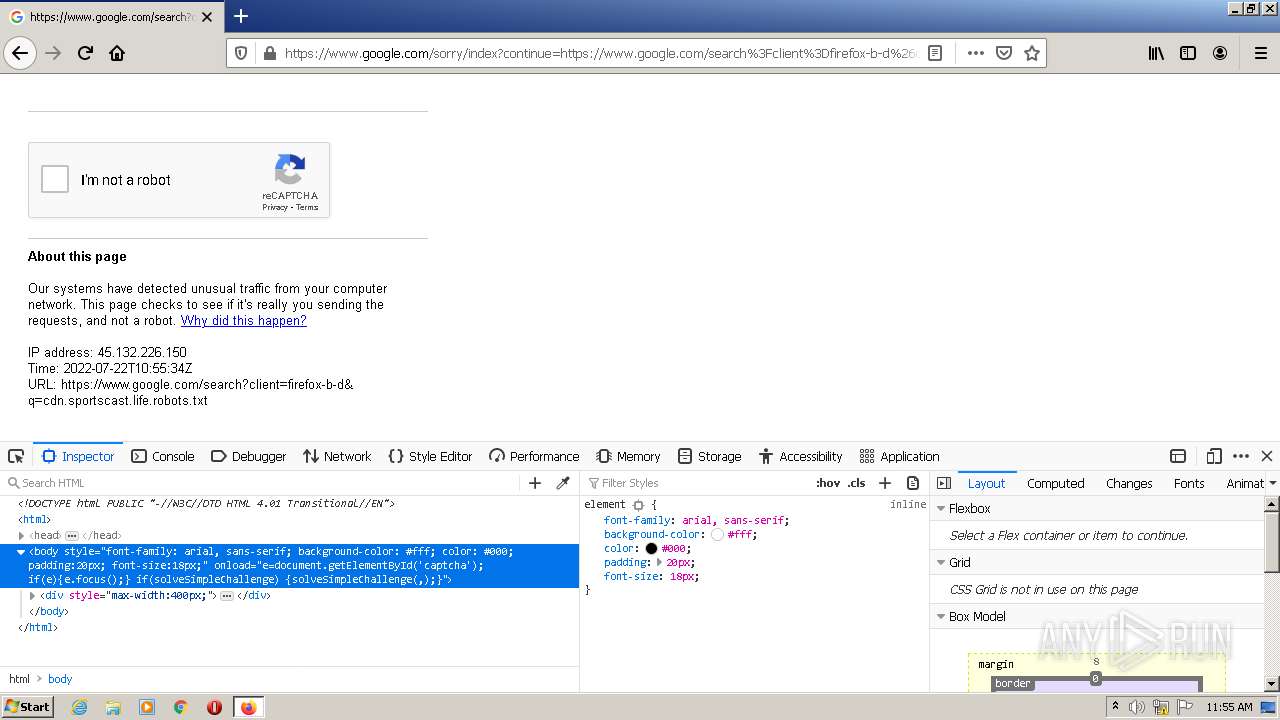The image size is (1280, 720).
Task: Show sidebars icon in toolbar
Action: click(1188, 53)
